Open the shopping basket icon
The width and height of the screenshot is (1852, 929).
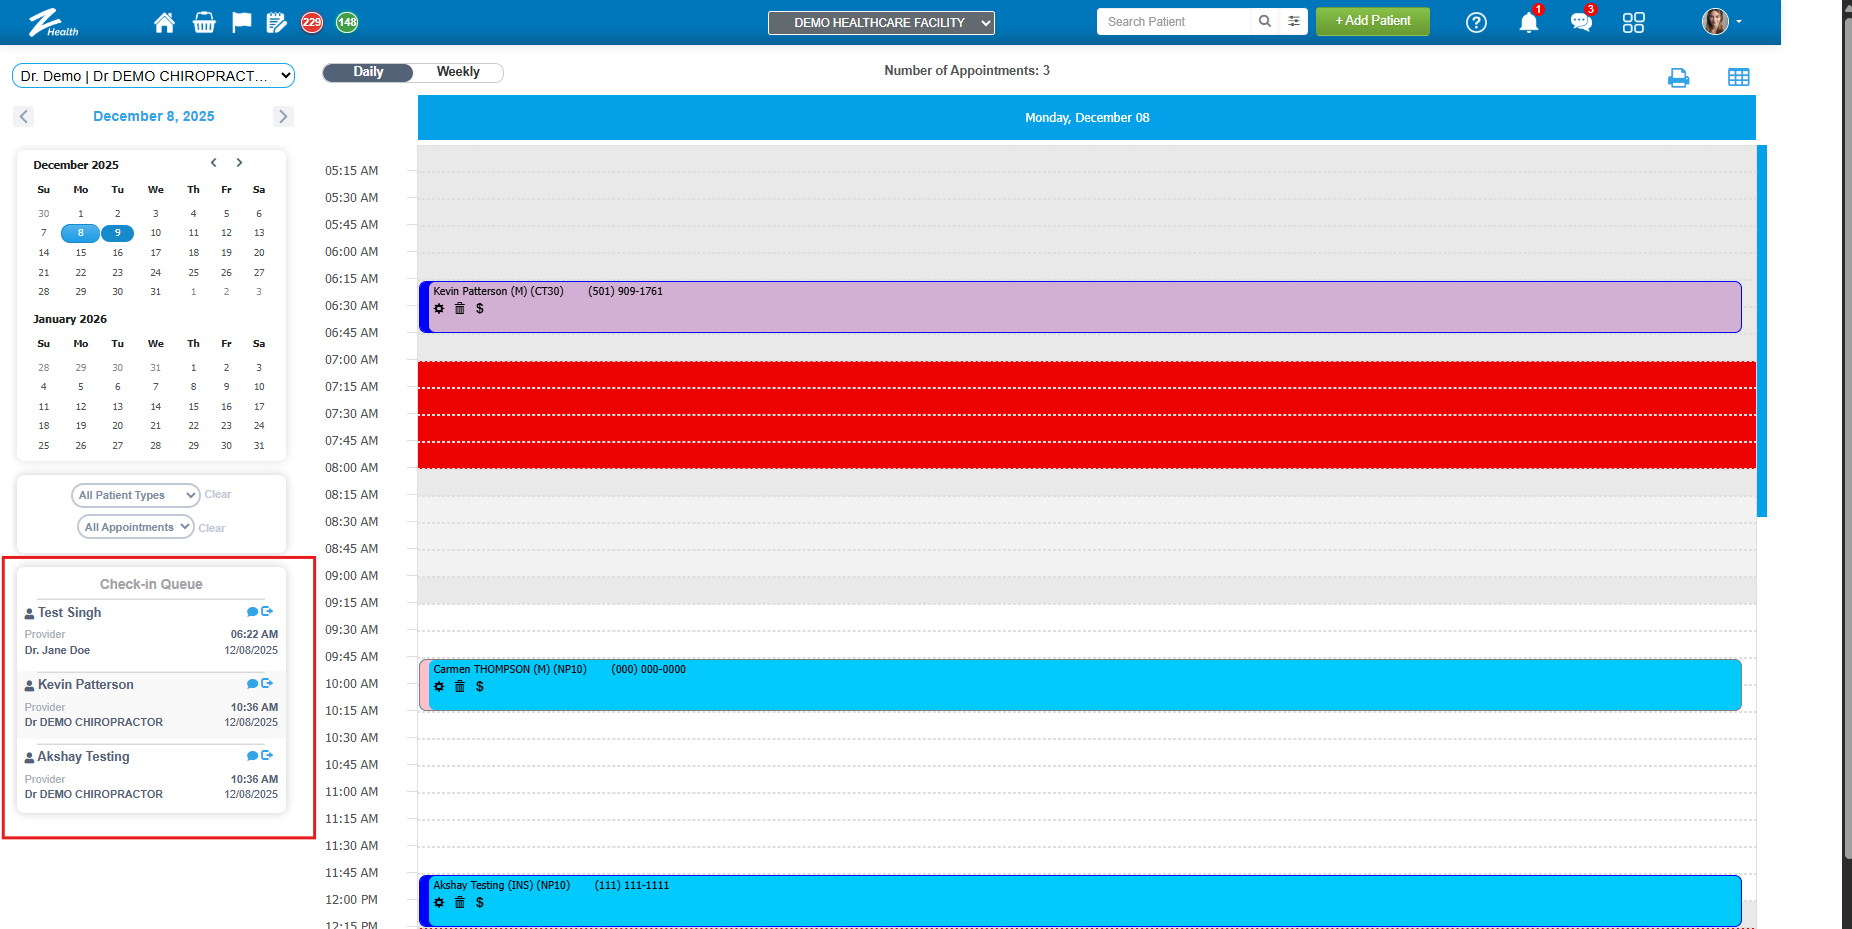pyautogui.click(x=204, y=22)
